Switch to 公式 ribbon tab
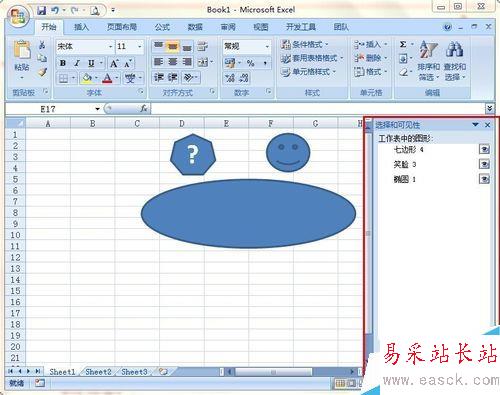500x395 pixels. point(162,27)
